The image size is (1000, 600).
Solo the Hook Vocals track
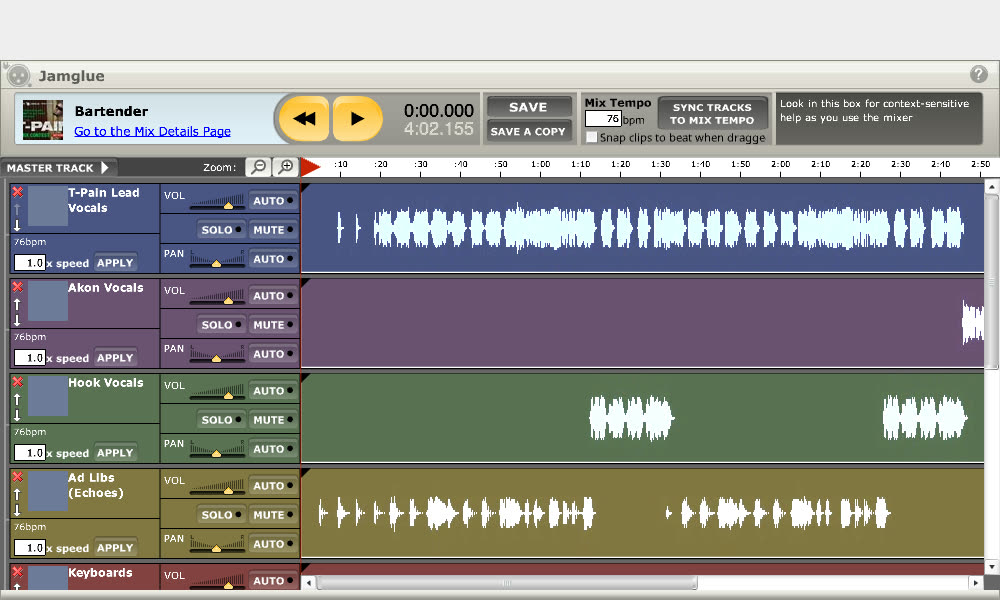point(221,420)
